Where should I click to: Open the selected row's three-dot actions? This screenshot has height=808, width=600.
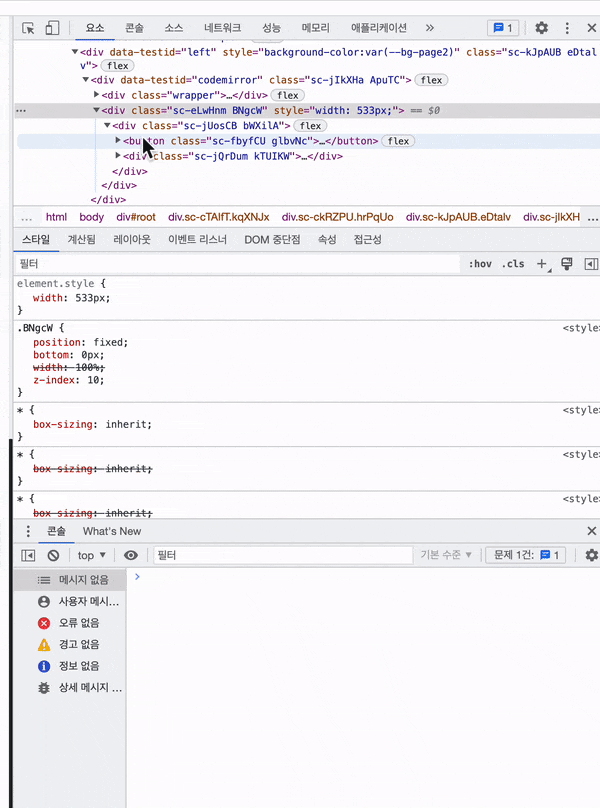point(21,110)
